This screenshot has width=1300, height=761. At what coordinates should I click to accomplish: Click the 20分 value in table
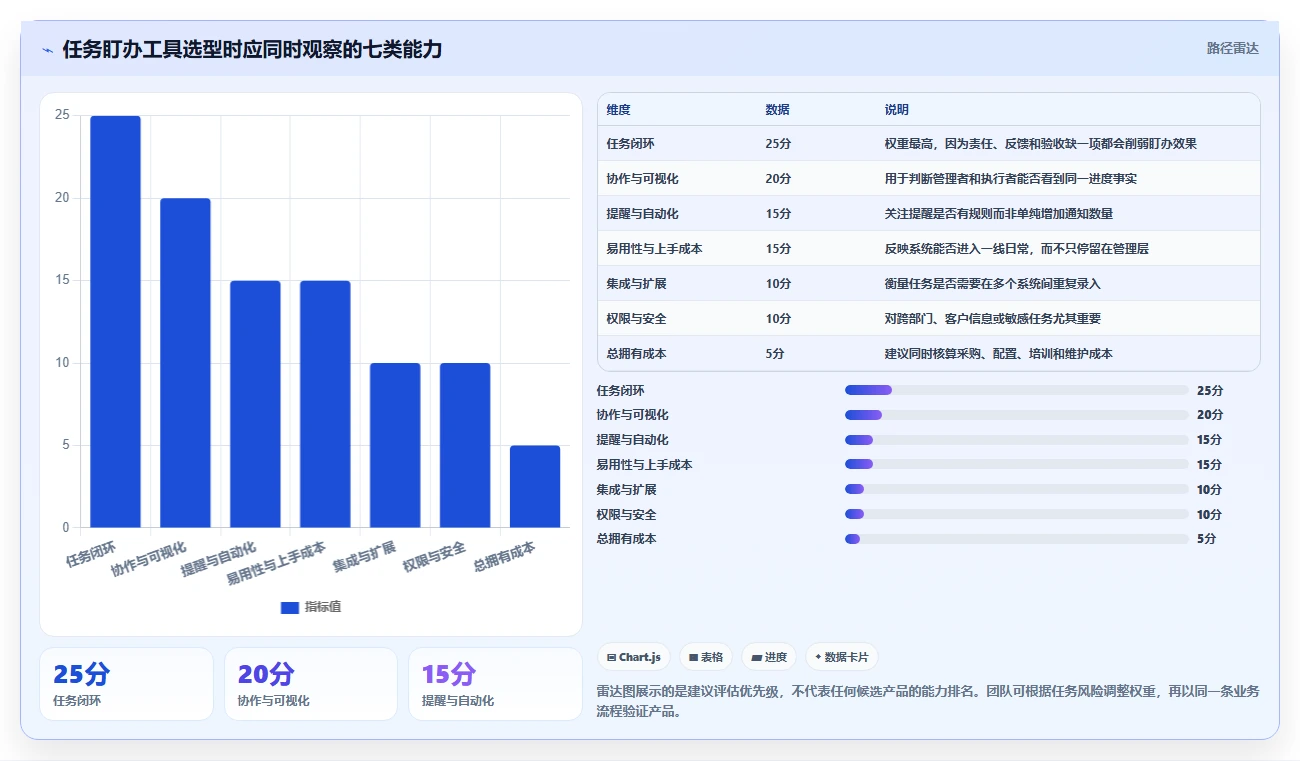click(778, 179)
